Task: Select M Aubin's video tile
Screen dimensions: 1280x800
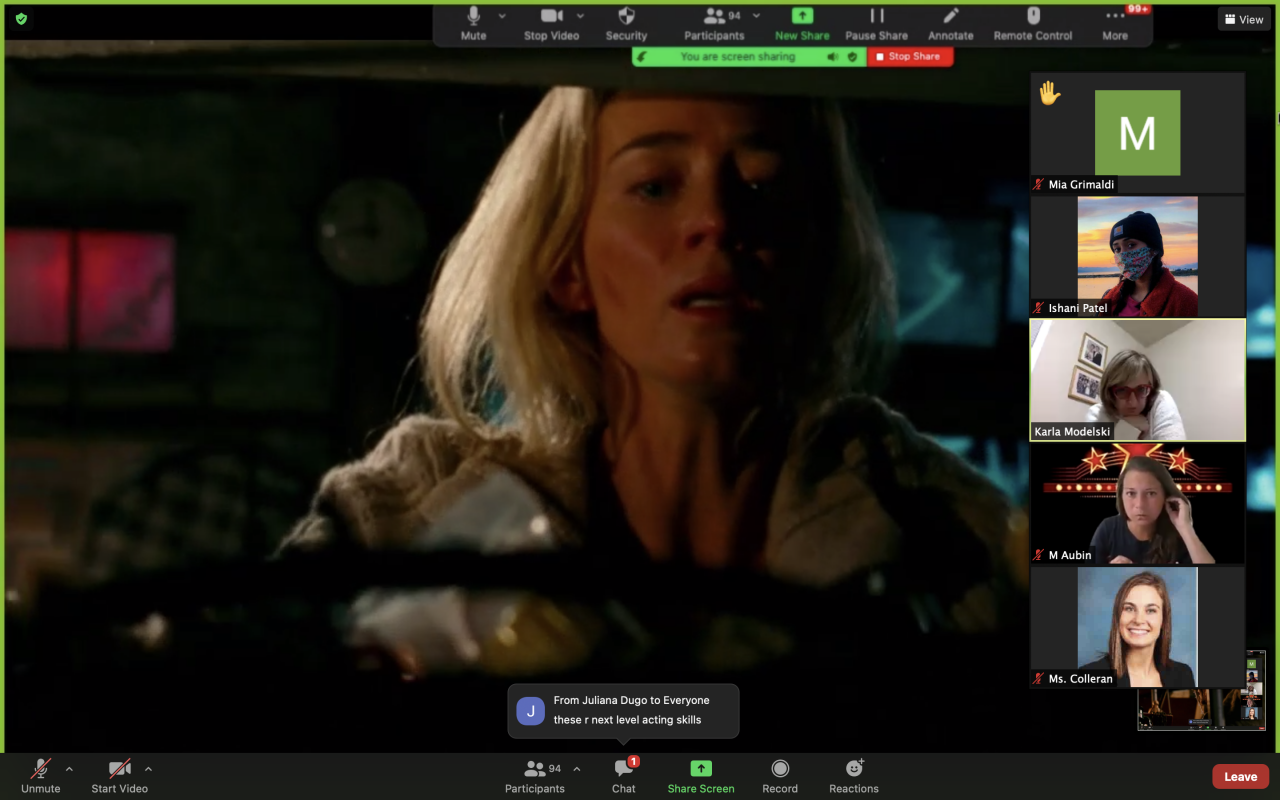Action: coord(1138,504)
